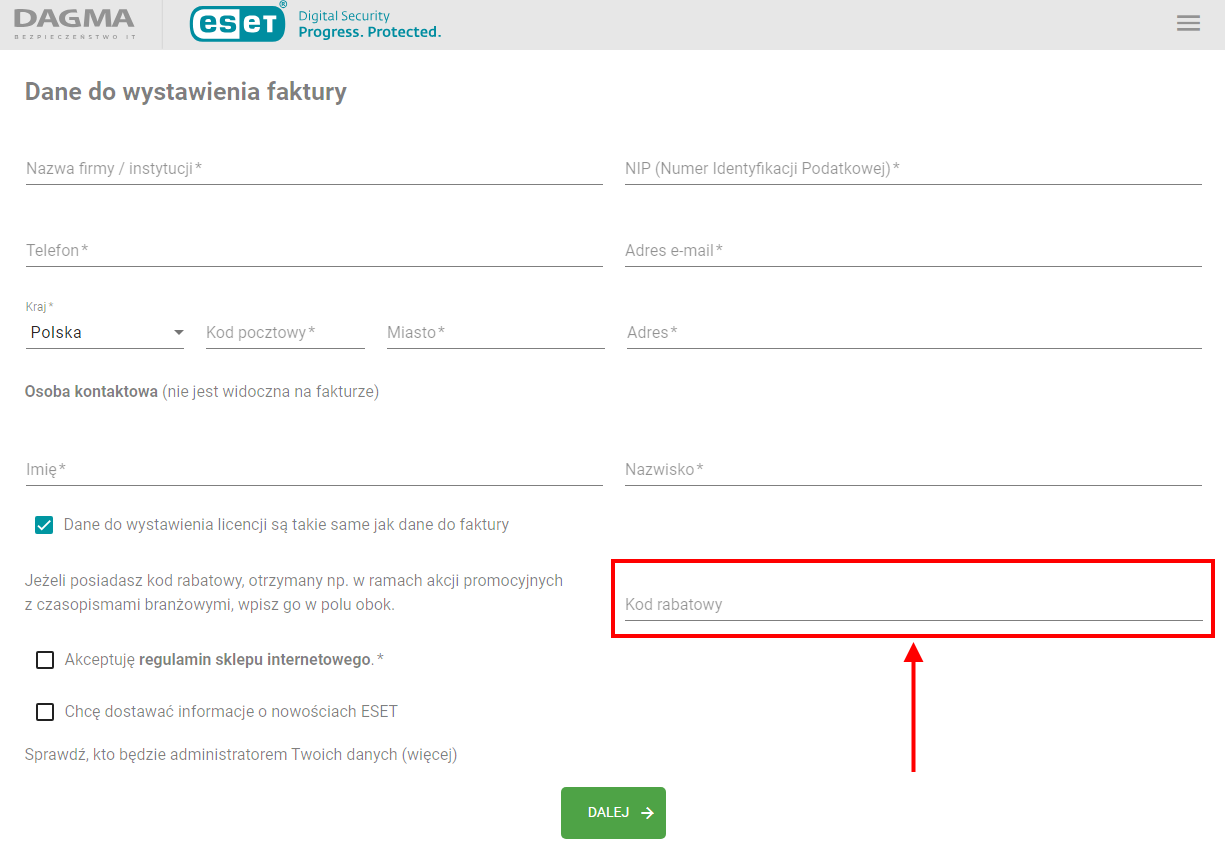Click the green DALEJ button
The image size is (1225, 846).
(x=613, y=813)
